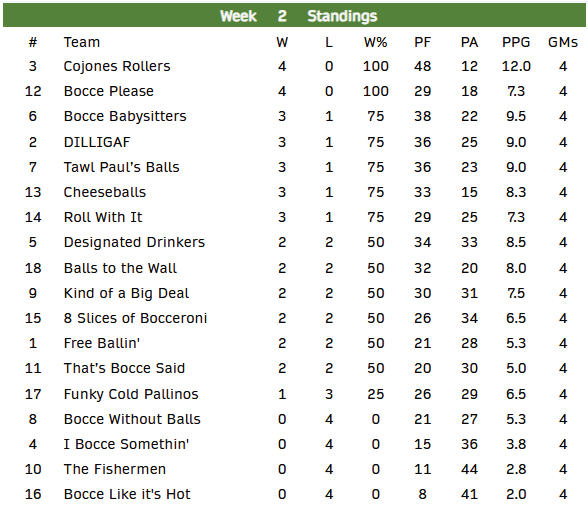Image resolution: width=588 pixels, height=517 pixels.
Task: Select 8 Slices of Bocceroni team
Action: pyautogui.click(x=135, y=318)
